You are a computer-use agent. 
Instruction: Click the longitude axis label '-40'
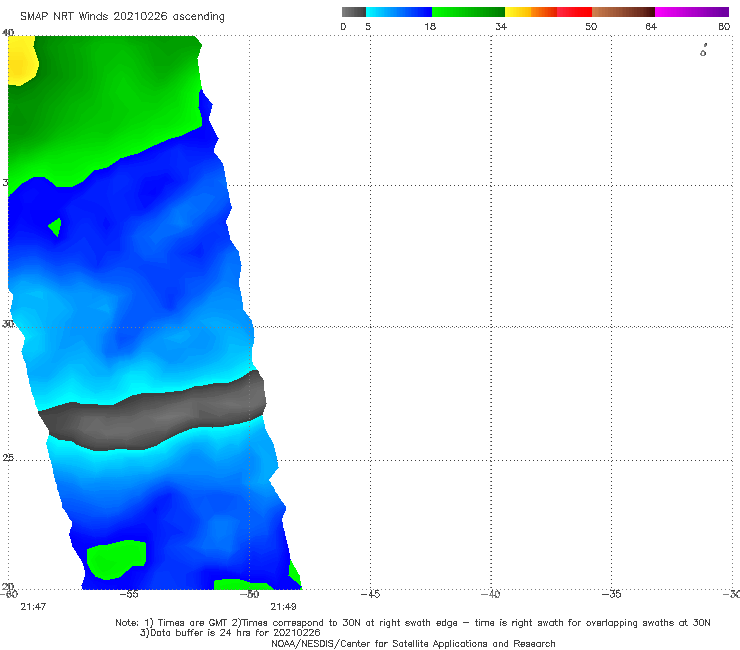coord(491,594)
